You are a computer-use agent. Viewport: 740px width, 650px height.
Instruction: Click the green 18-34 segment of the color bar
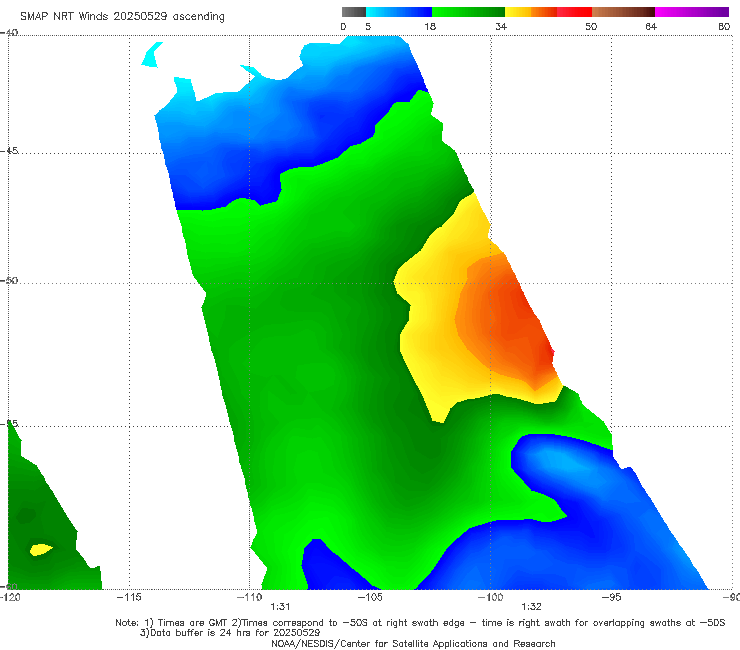tap(468, 12)
